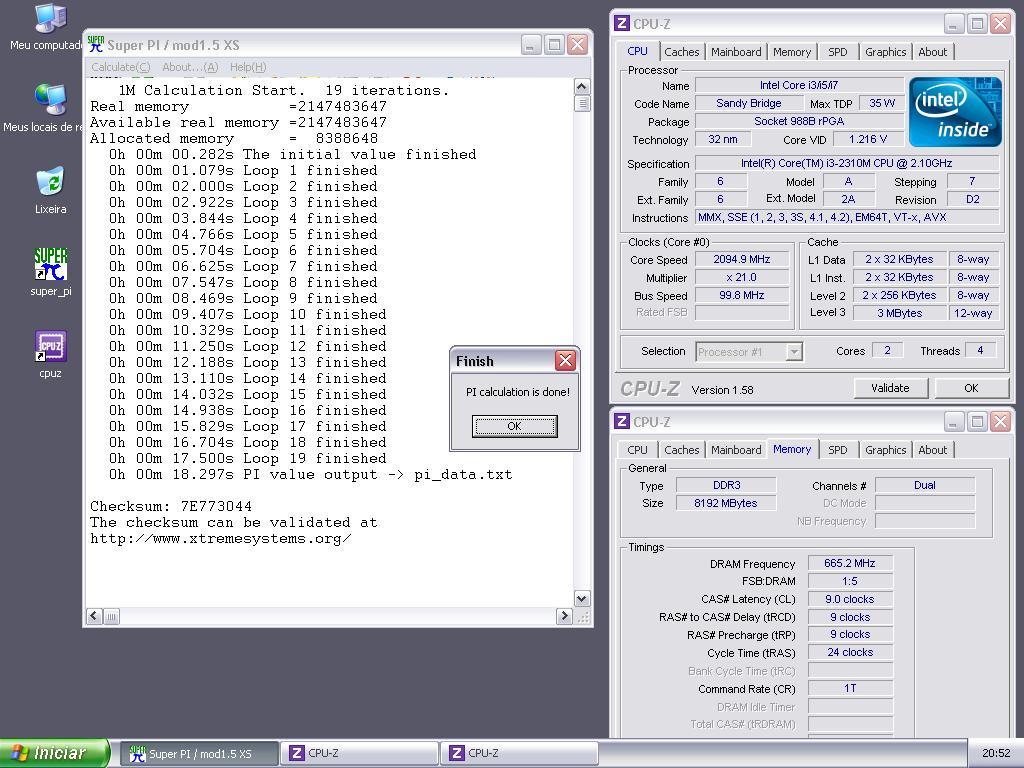Click Validate in the CPU-Z window
The height and width of the screenshot is (768, 1024).
coord(890,388)
